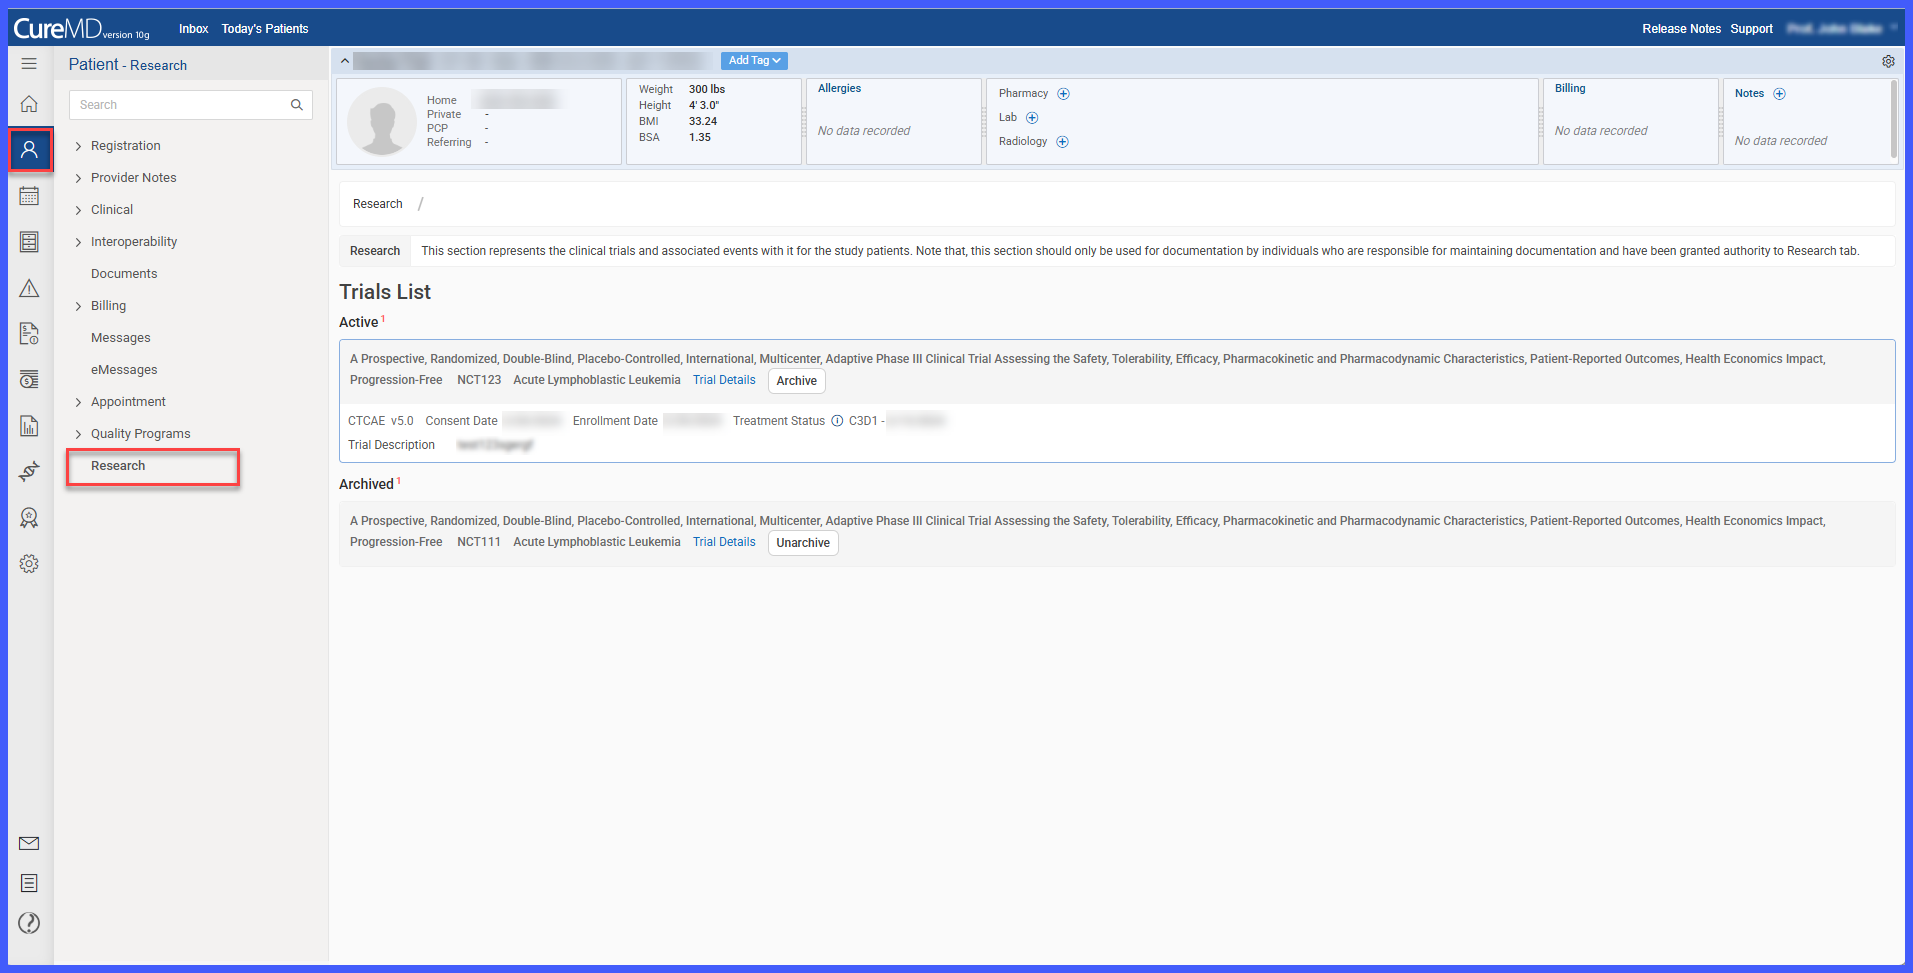Click the patient menu Search field
The image size is (1913, 973).
pos(191,105)
